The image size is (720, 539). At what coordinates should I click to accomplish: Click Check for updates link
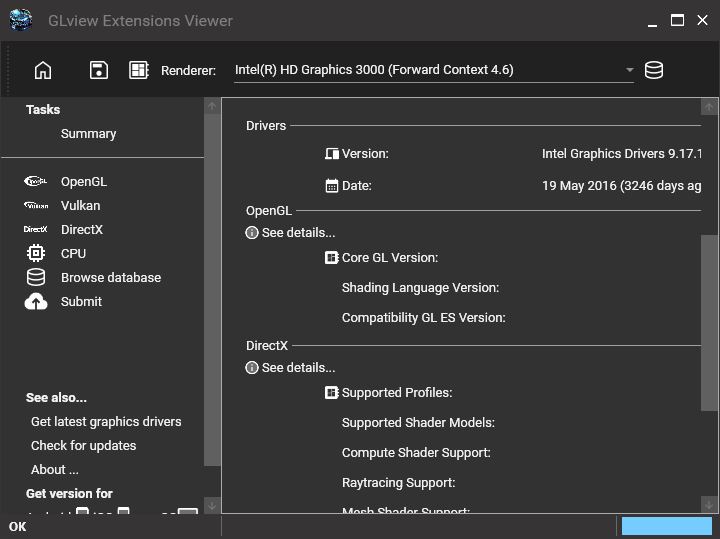[x=84, y=445]
